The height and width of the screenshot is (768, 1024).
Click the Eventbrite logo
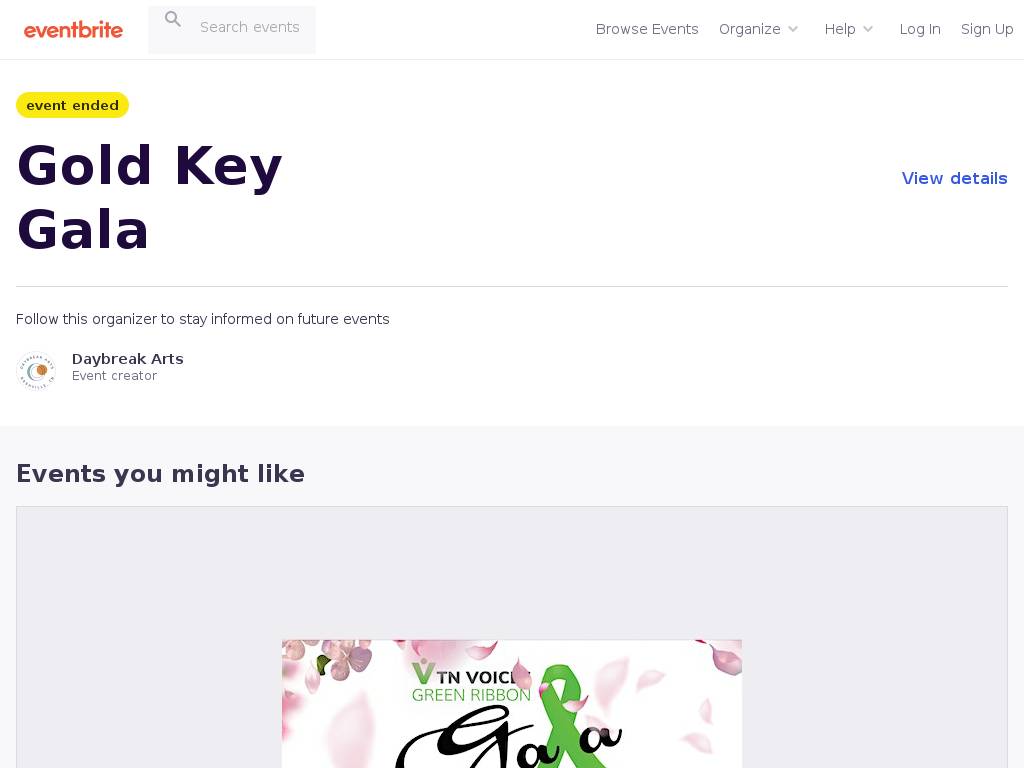(73, 29)
